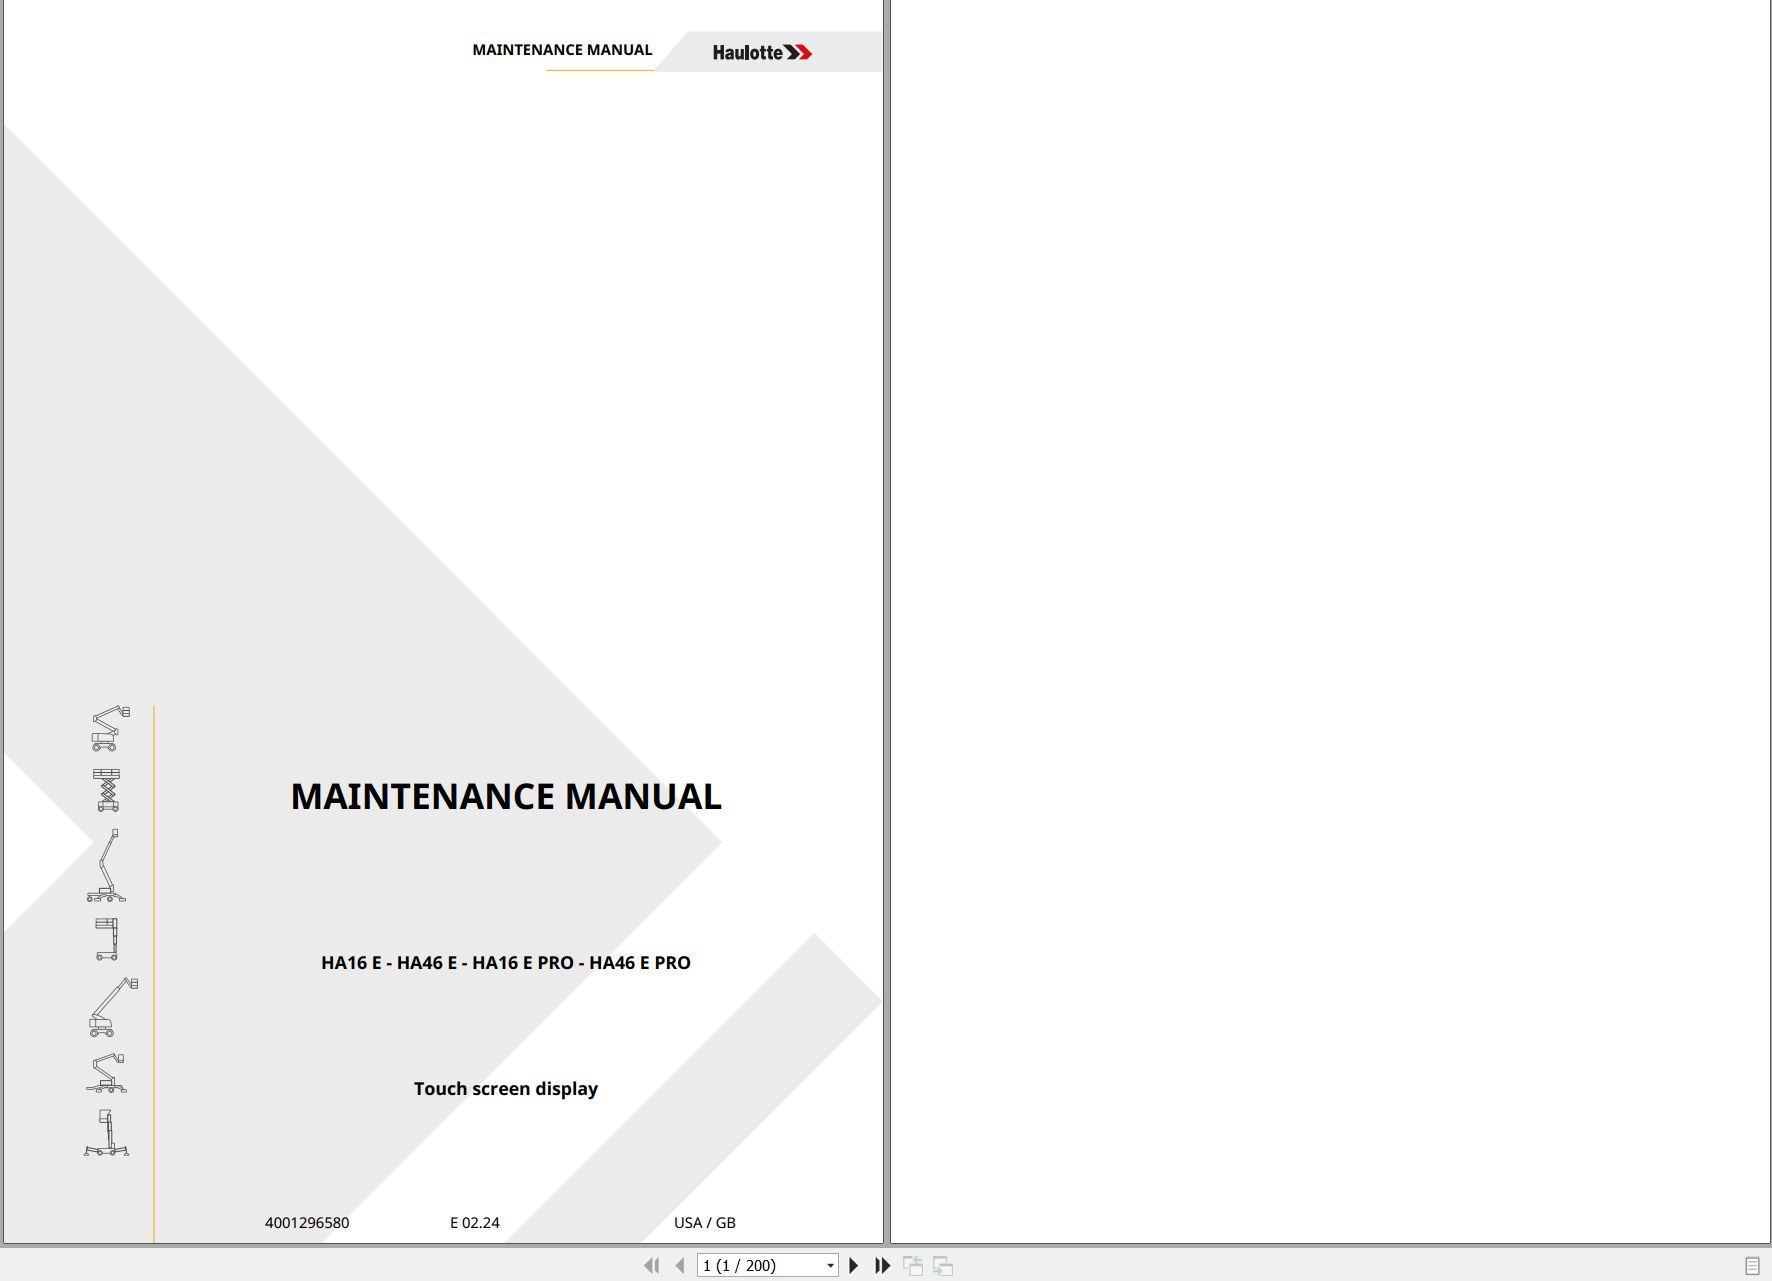Open the page number dropdown

coord(830,1266)
